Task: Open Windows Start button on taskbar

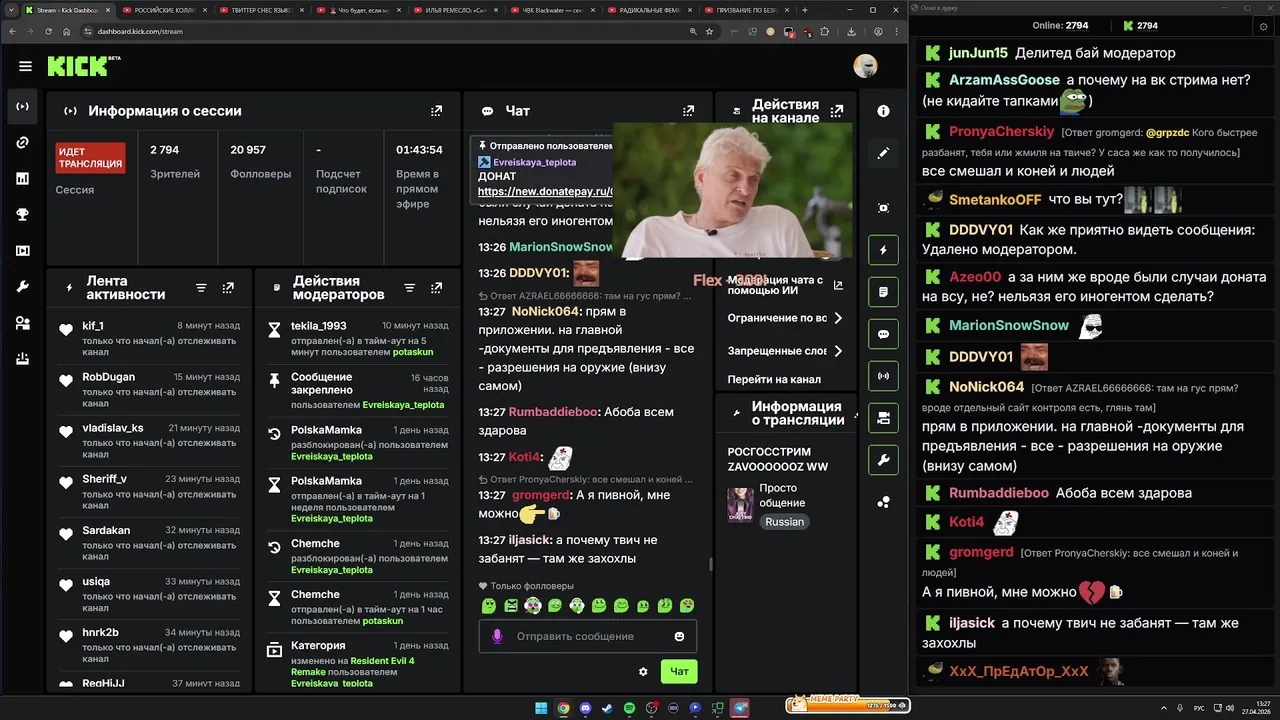Action: coord(541,708)
